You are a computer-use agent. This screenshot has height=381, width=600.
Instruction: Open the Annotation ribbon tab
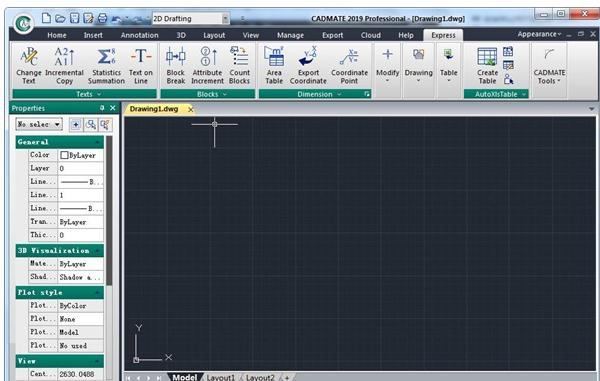[139, 35]
